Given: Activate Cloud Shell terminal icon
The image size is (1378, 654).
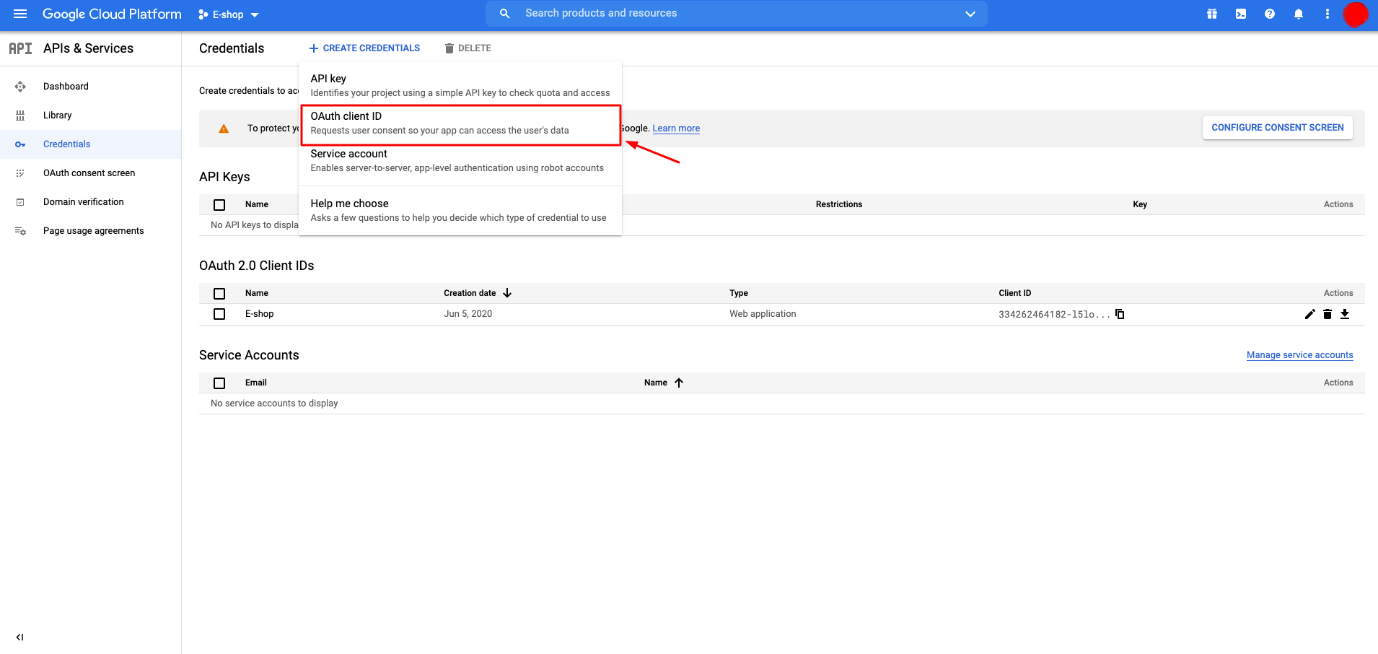Looking at the screenshot, I should [1241, 14].
